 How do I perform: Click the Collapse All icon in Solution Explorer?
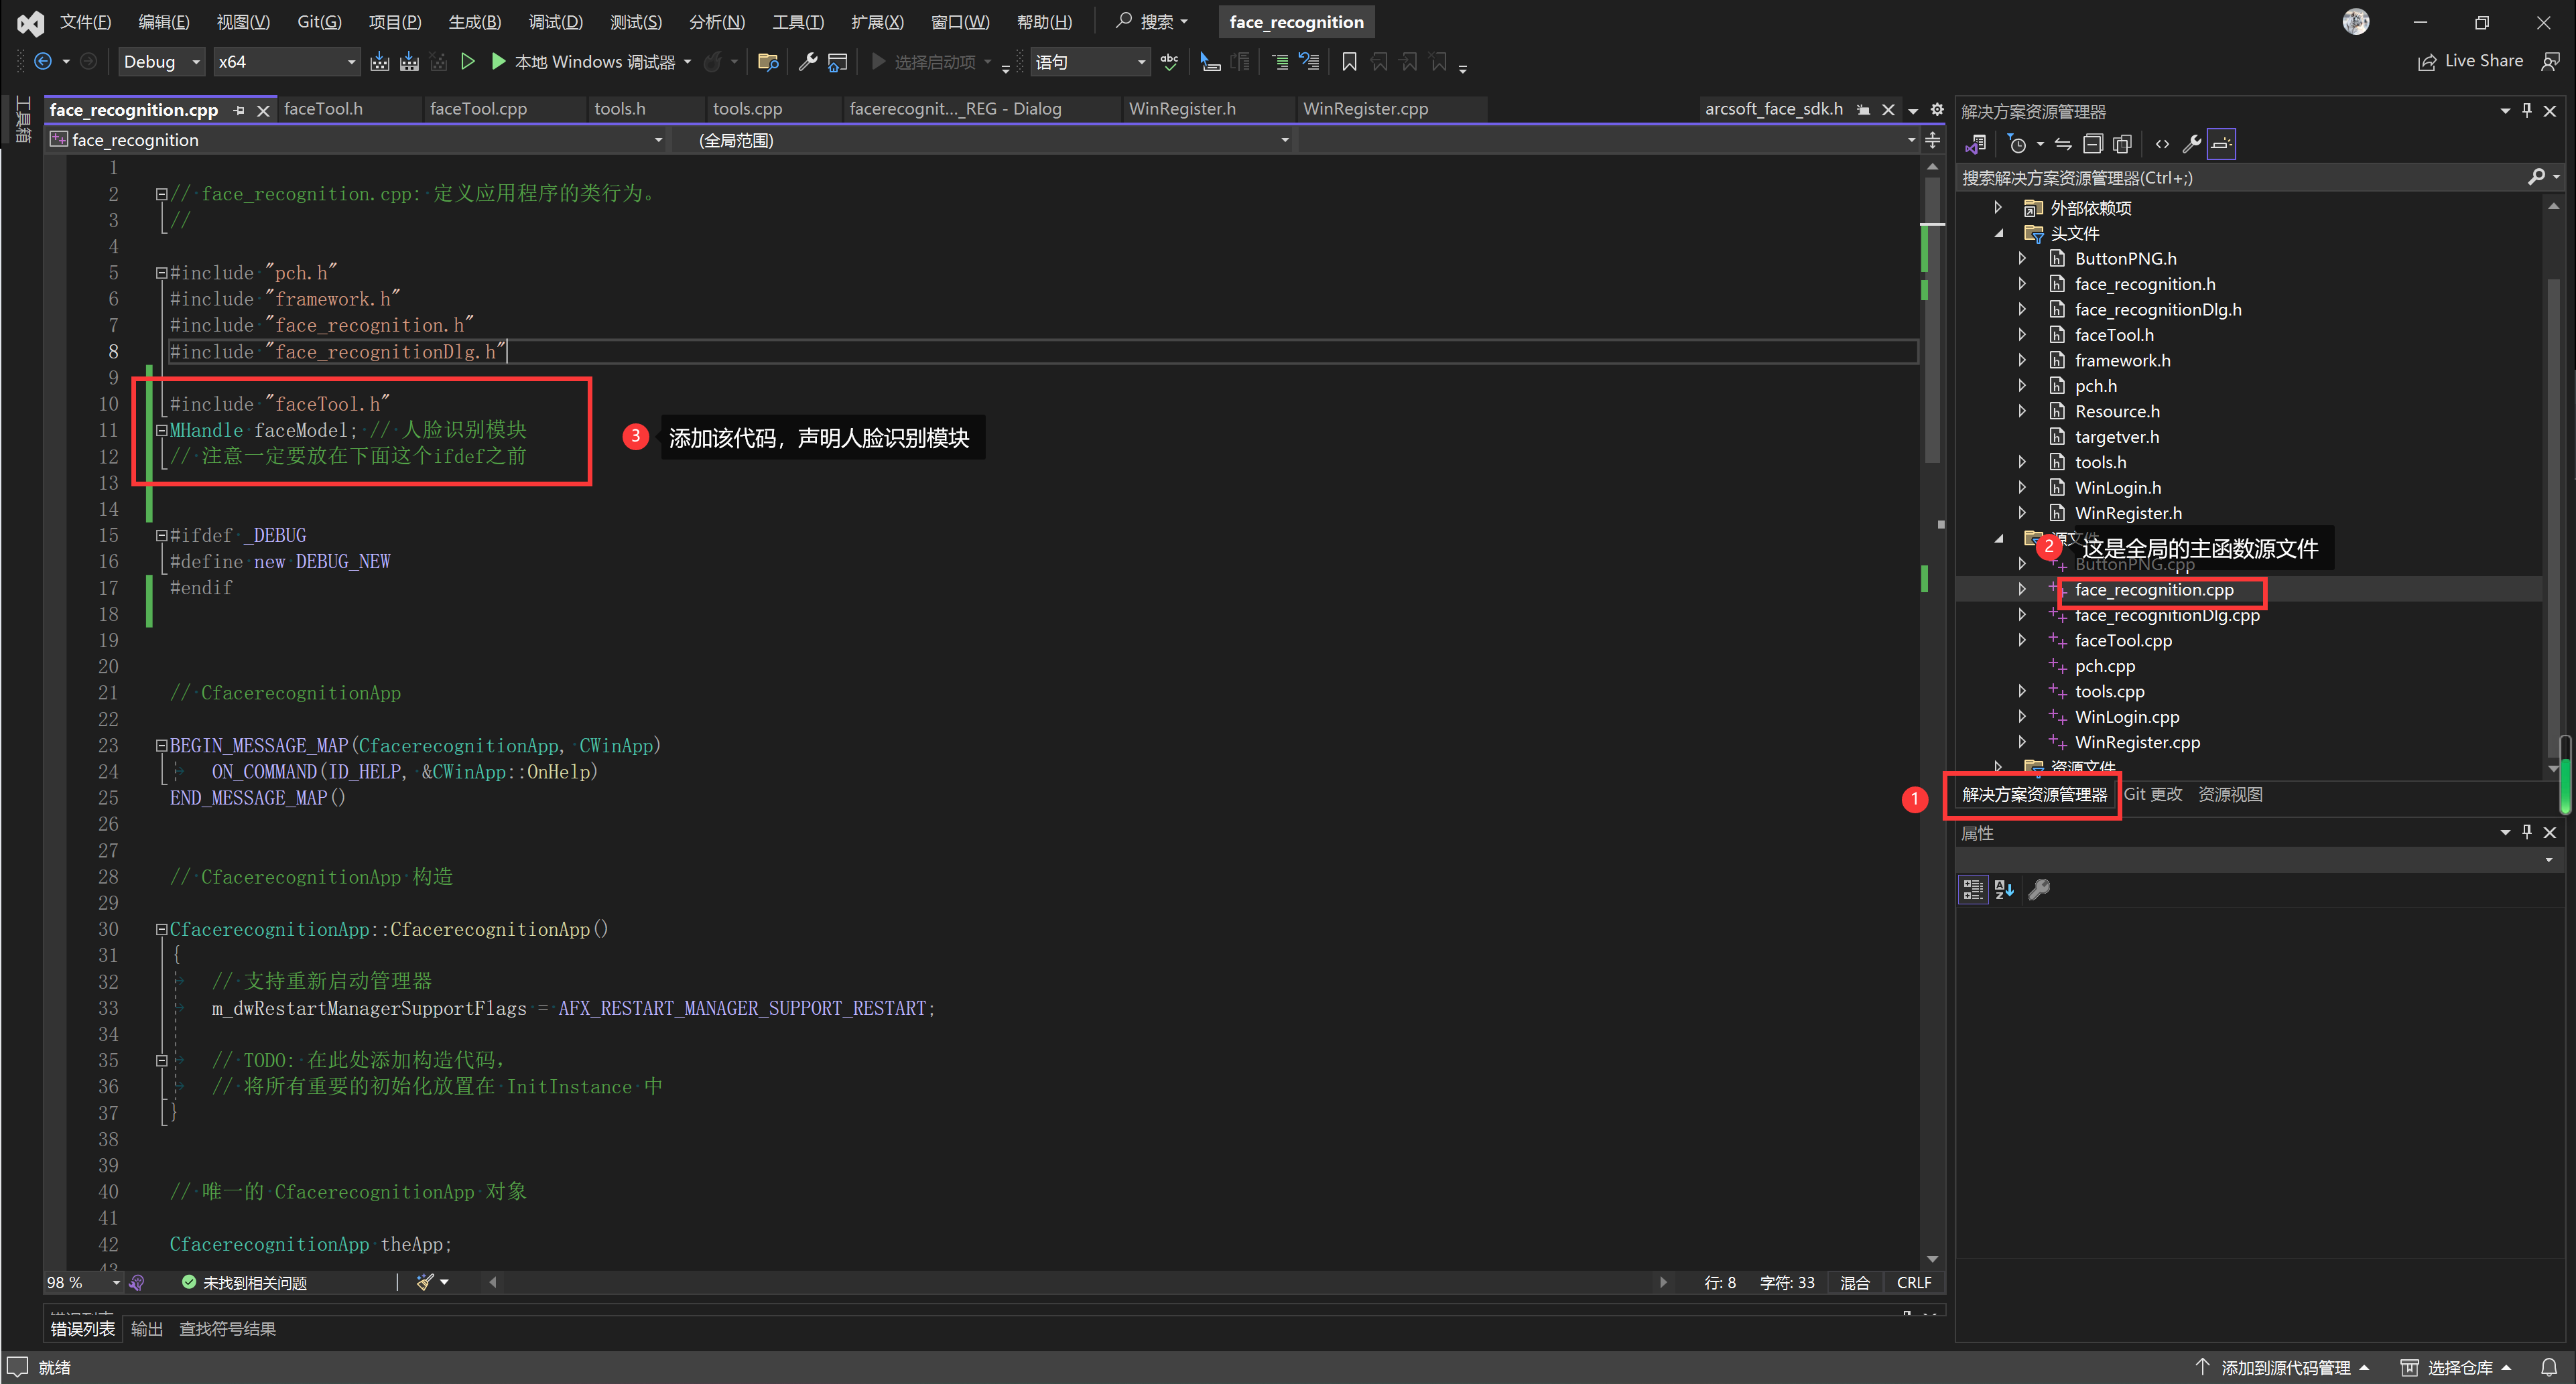tap(2092, 144)
